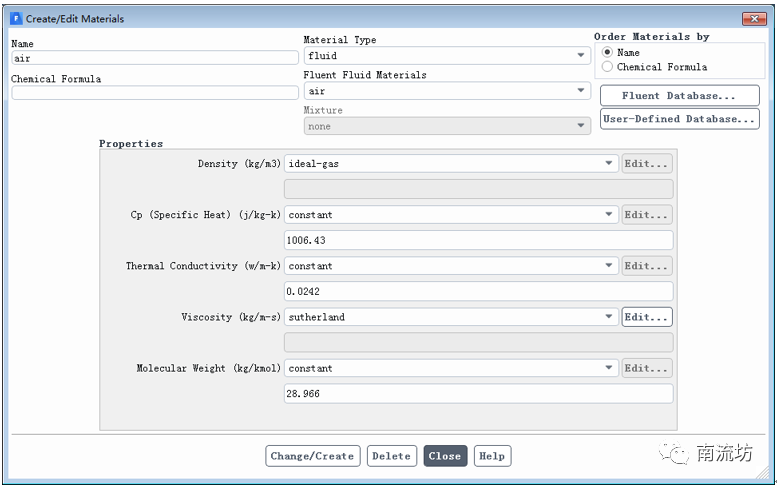Expand the Fluent Fluid Materials dropdown
Image resolution: width=777 pixels, height=486 pixels.
point(446,91)
